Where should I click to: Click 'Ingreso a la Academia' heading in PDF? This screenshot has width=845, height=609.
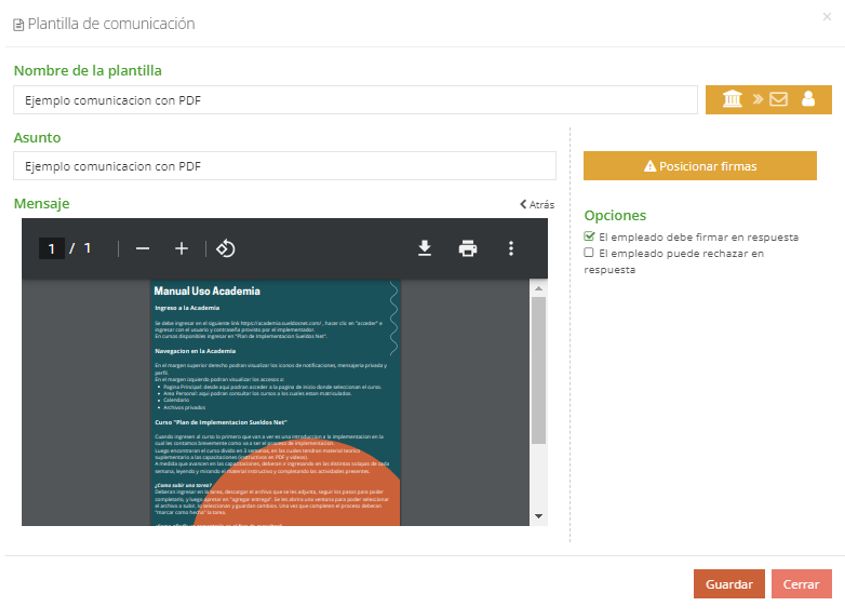click(187, 308)
